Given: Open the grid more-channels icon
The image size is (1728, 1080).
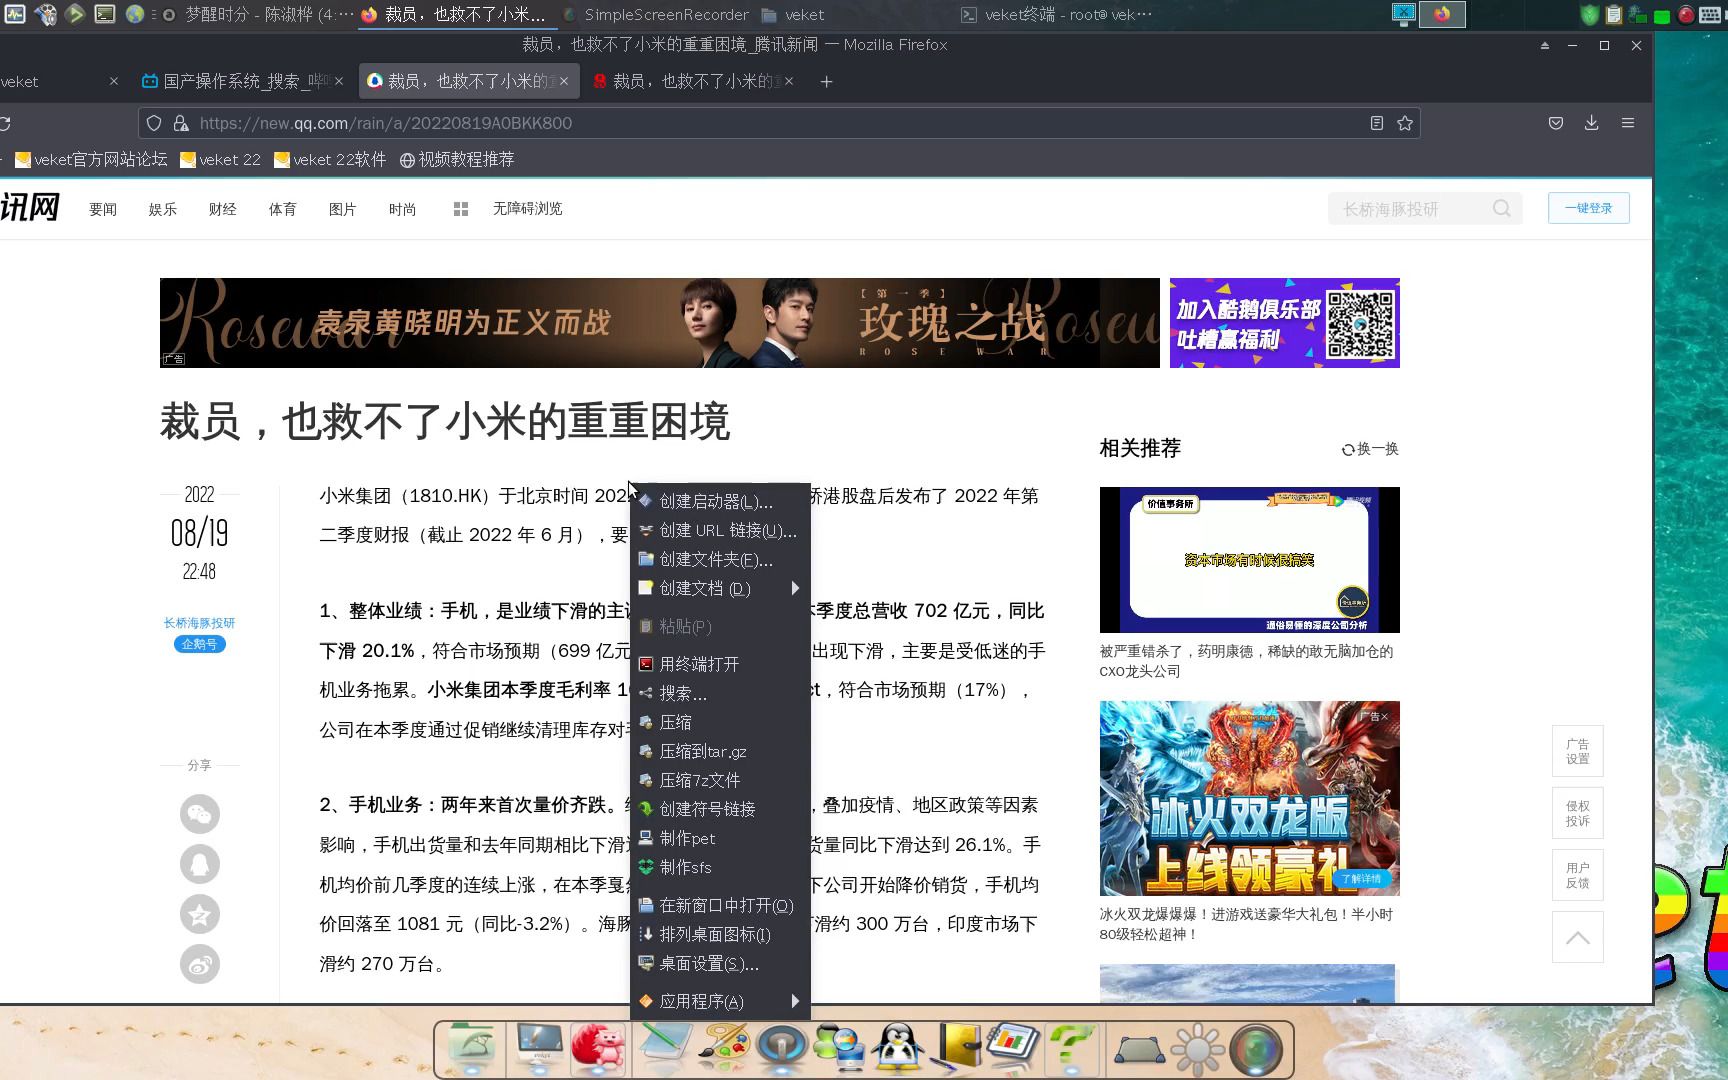Looking at the screenshot, I should tap(461, 209).
